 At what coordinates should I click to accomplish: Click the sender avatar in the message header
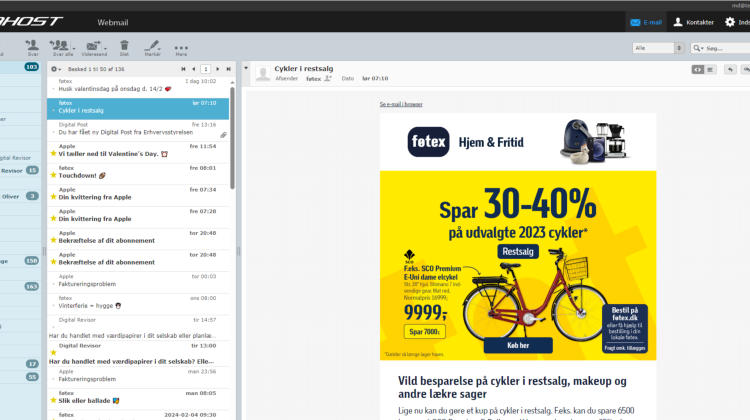pos(263,73)
